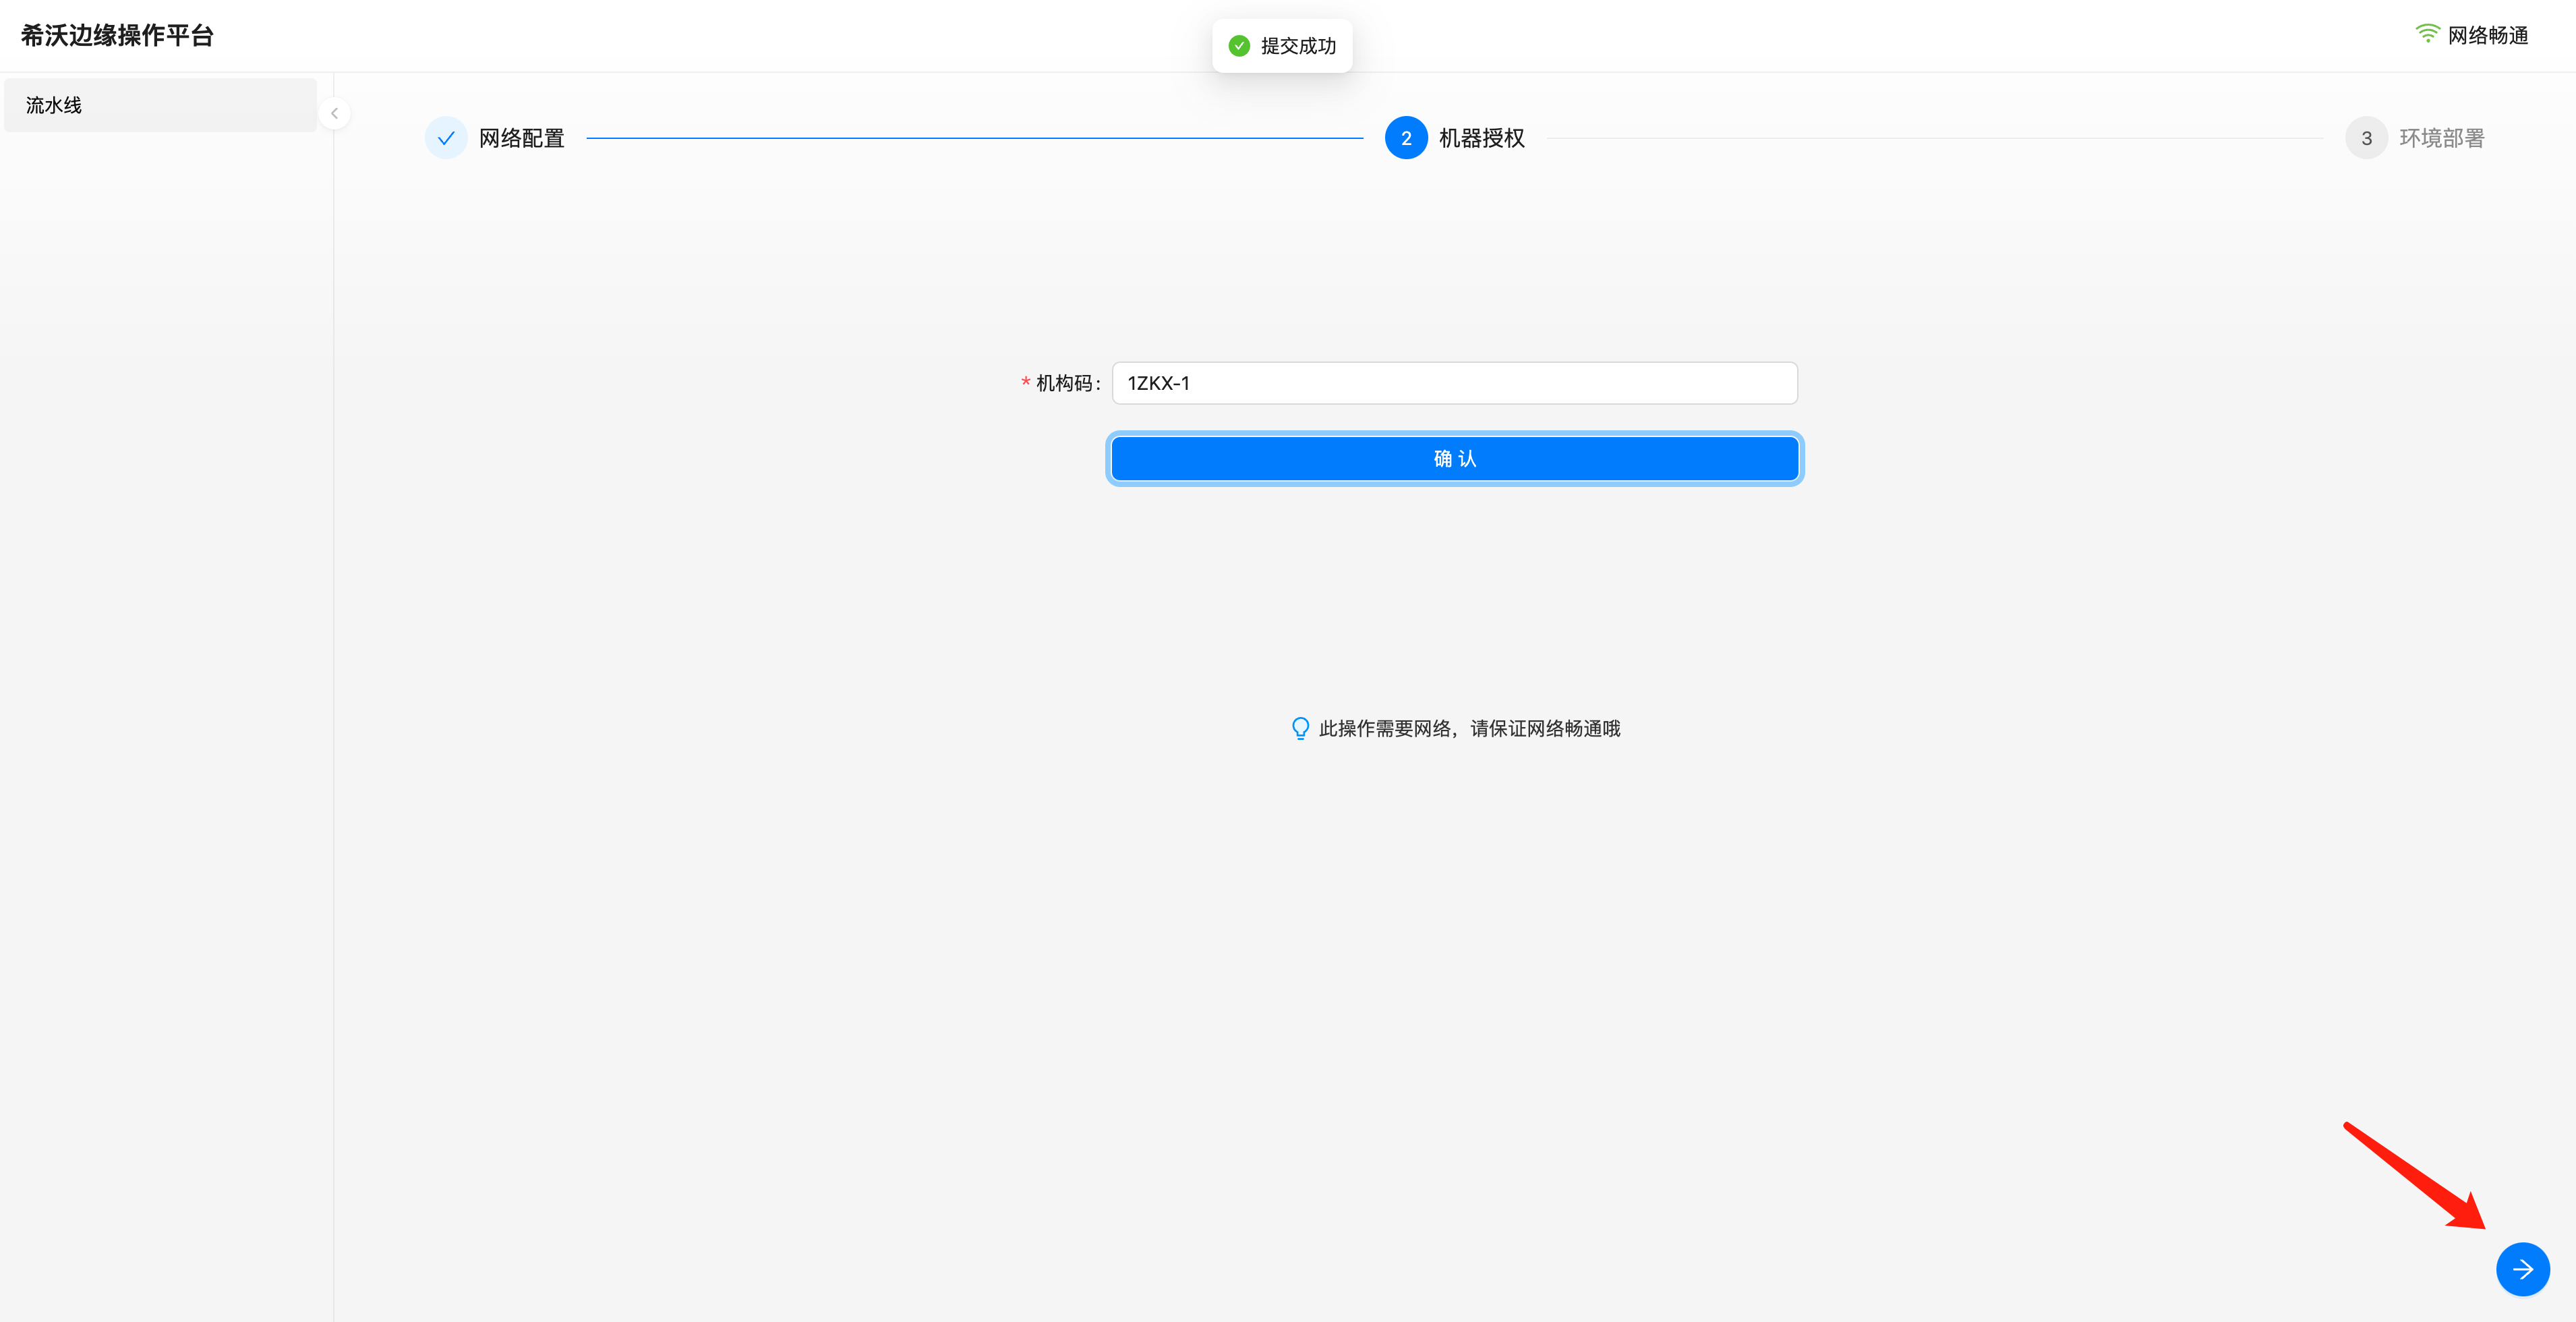Click the blue next-step arrow button
Viewport: 2576px width, 1322px height.
2522,1269
